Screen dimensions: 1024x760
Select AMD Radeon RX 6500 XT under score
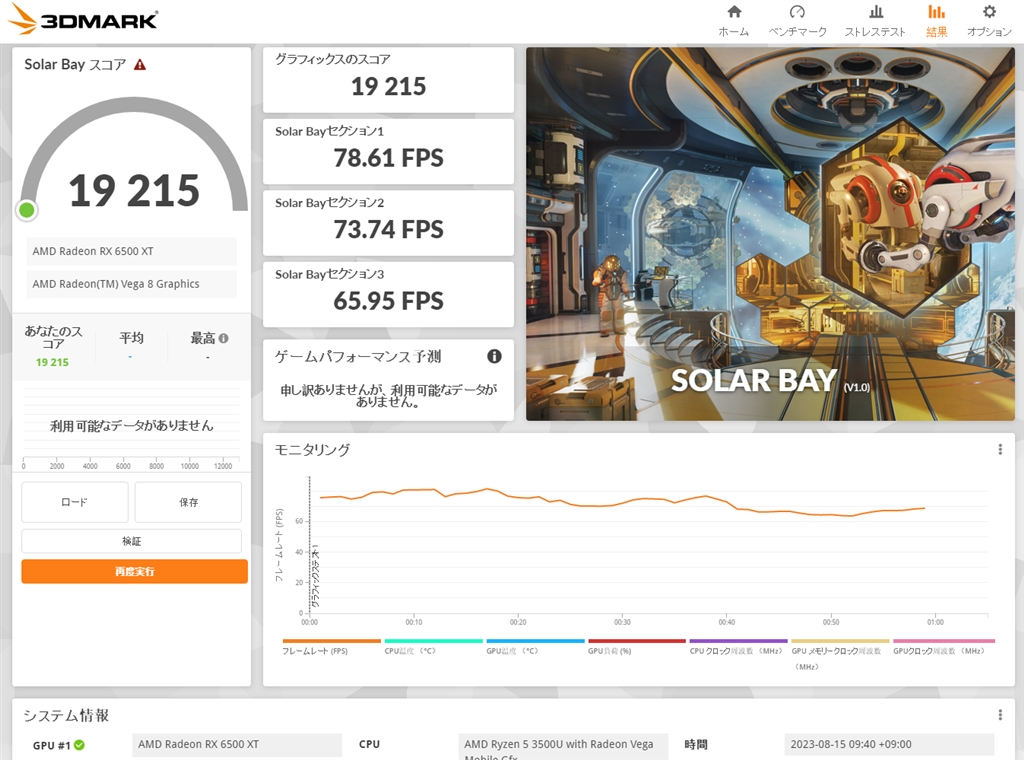tap(131, 251)
